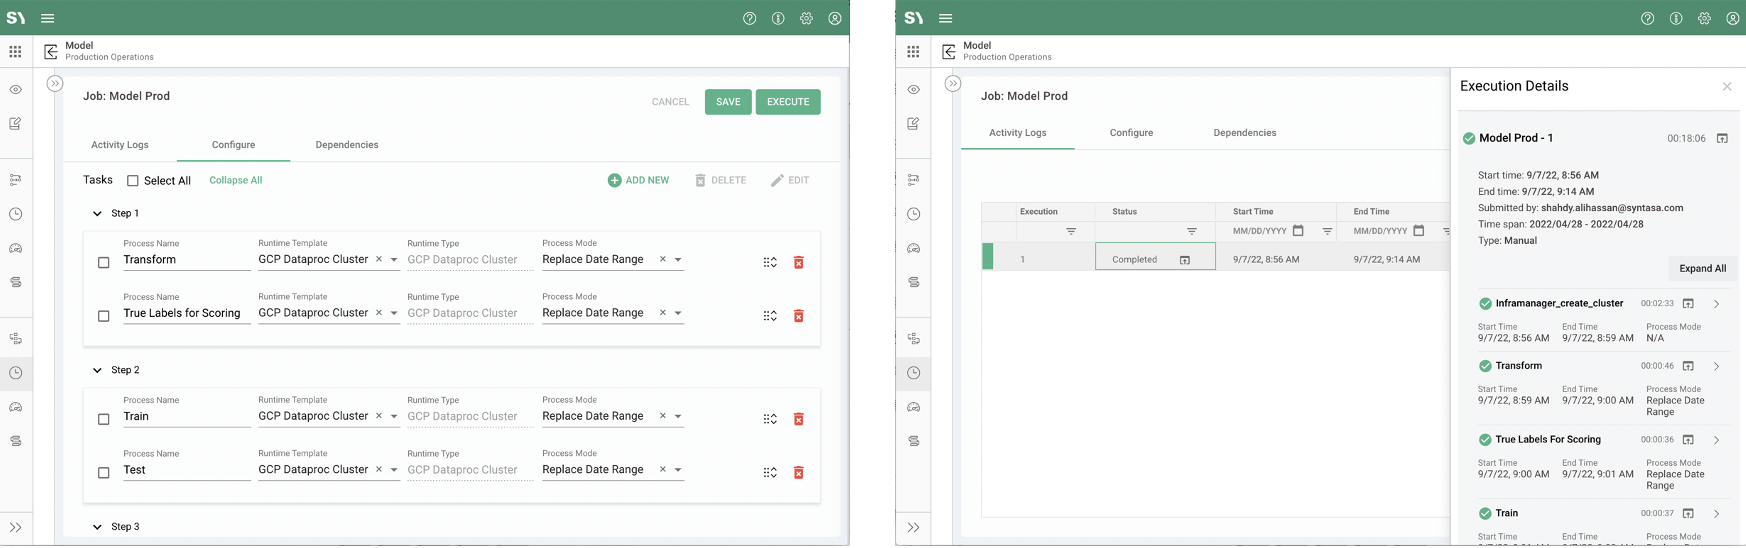The width and height of the screenshot is (1746, 548).
Task: Click the back arrow beside Model title
Action: click(51, 51)
